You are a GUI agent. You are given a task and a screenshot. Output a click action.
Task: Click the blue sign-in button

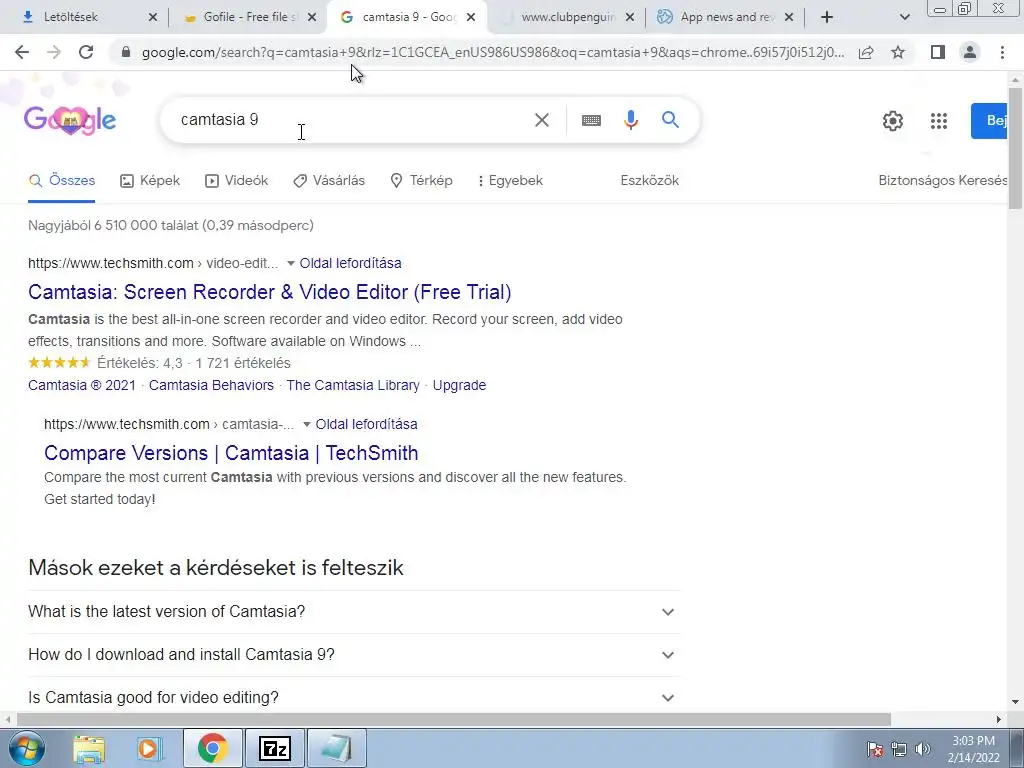pos(989,121)
